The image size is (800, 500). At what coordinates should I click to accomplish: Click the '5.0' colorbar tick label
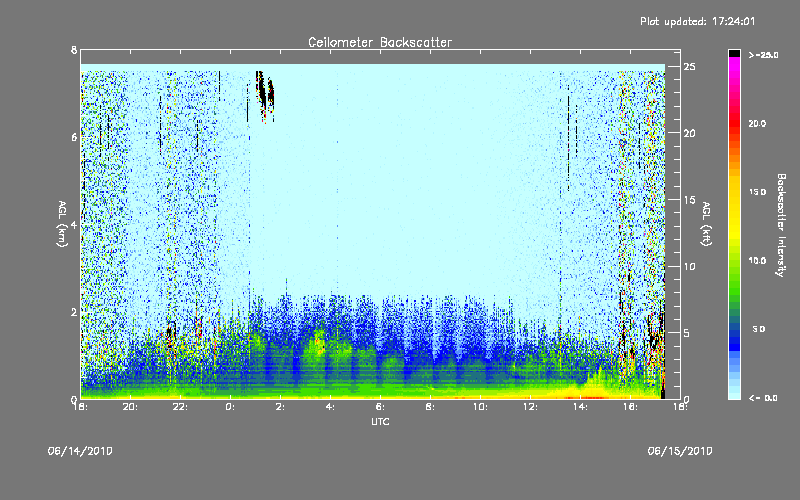759,329
